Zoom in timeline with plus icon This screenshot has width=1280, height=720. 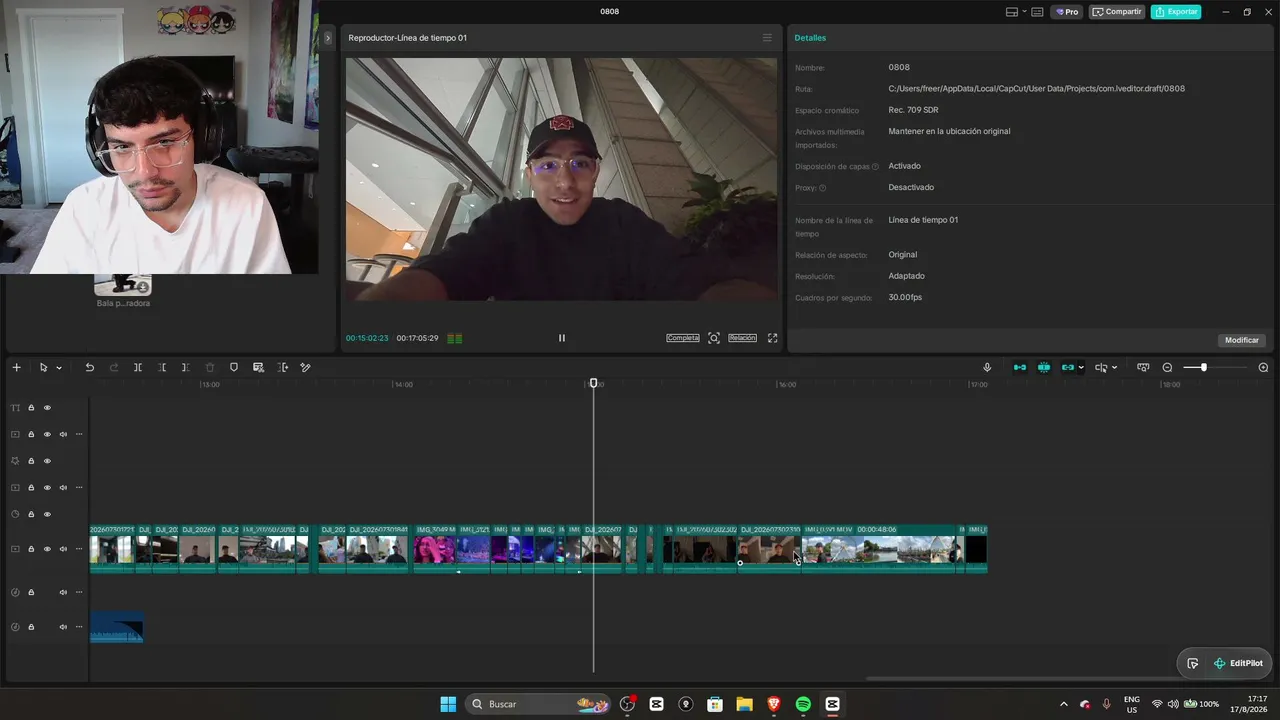tap(1263, 367)
